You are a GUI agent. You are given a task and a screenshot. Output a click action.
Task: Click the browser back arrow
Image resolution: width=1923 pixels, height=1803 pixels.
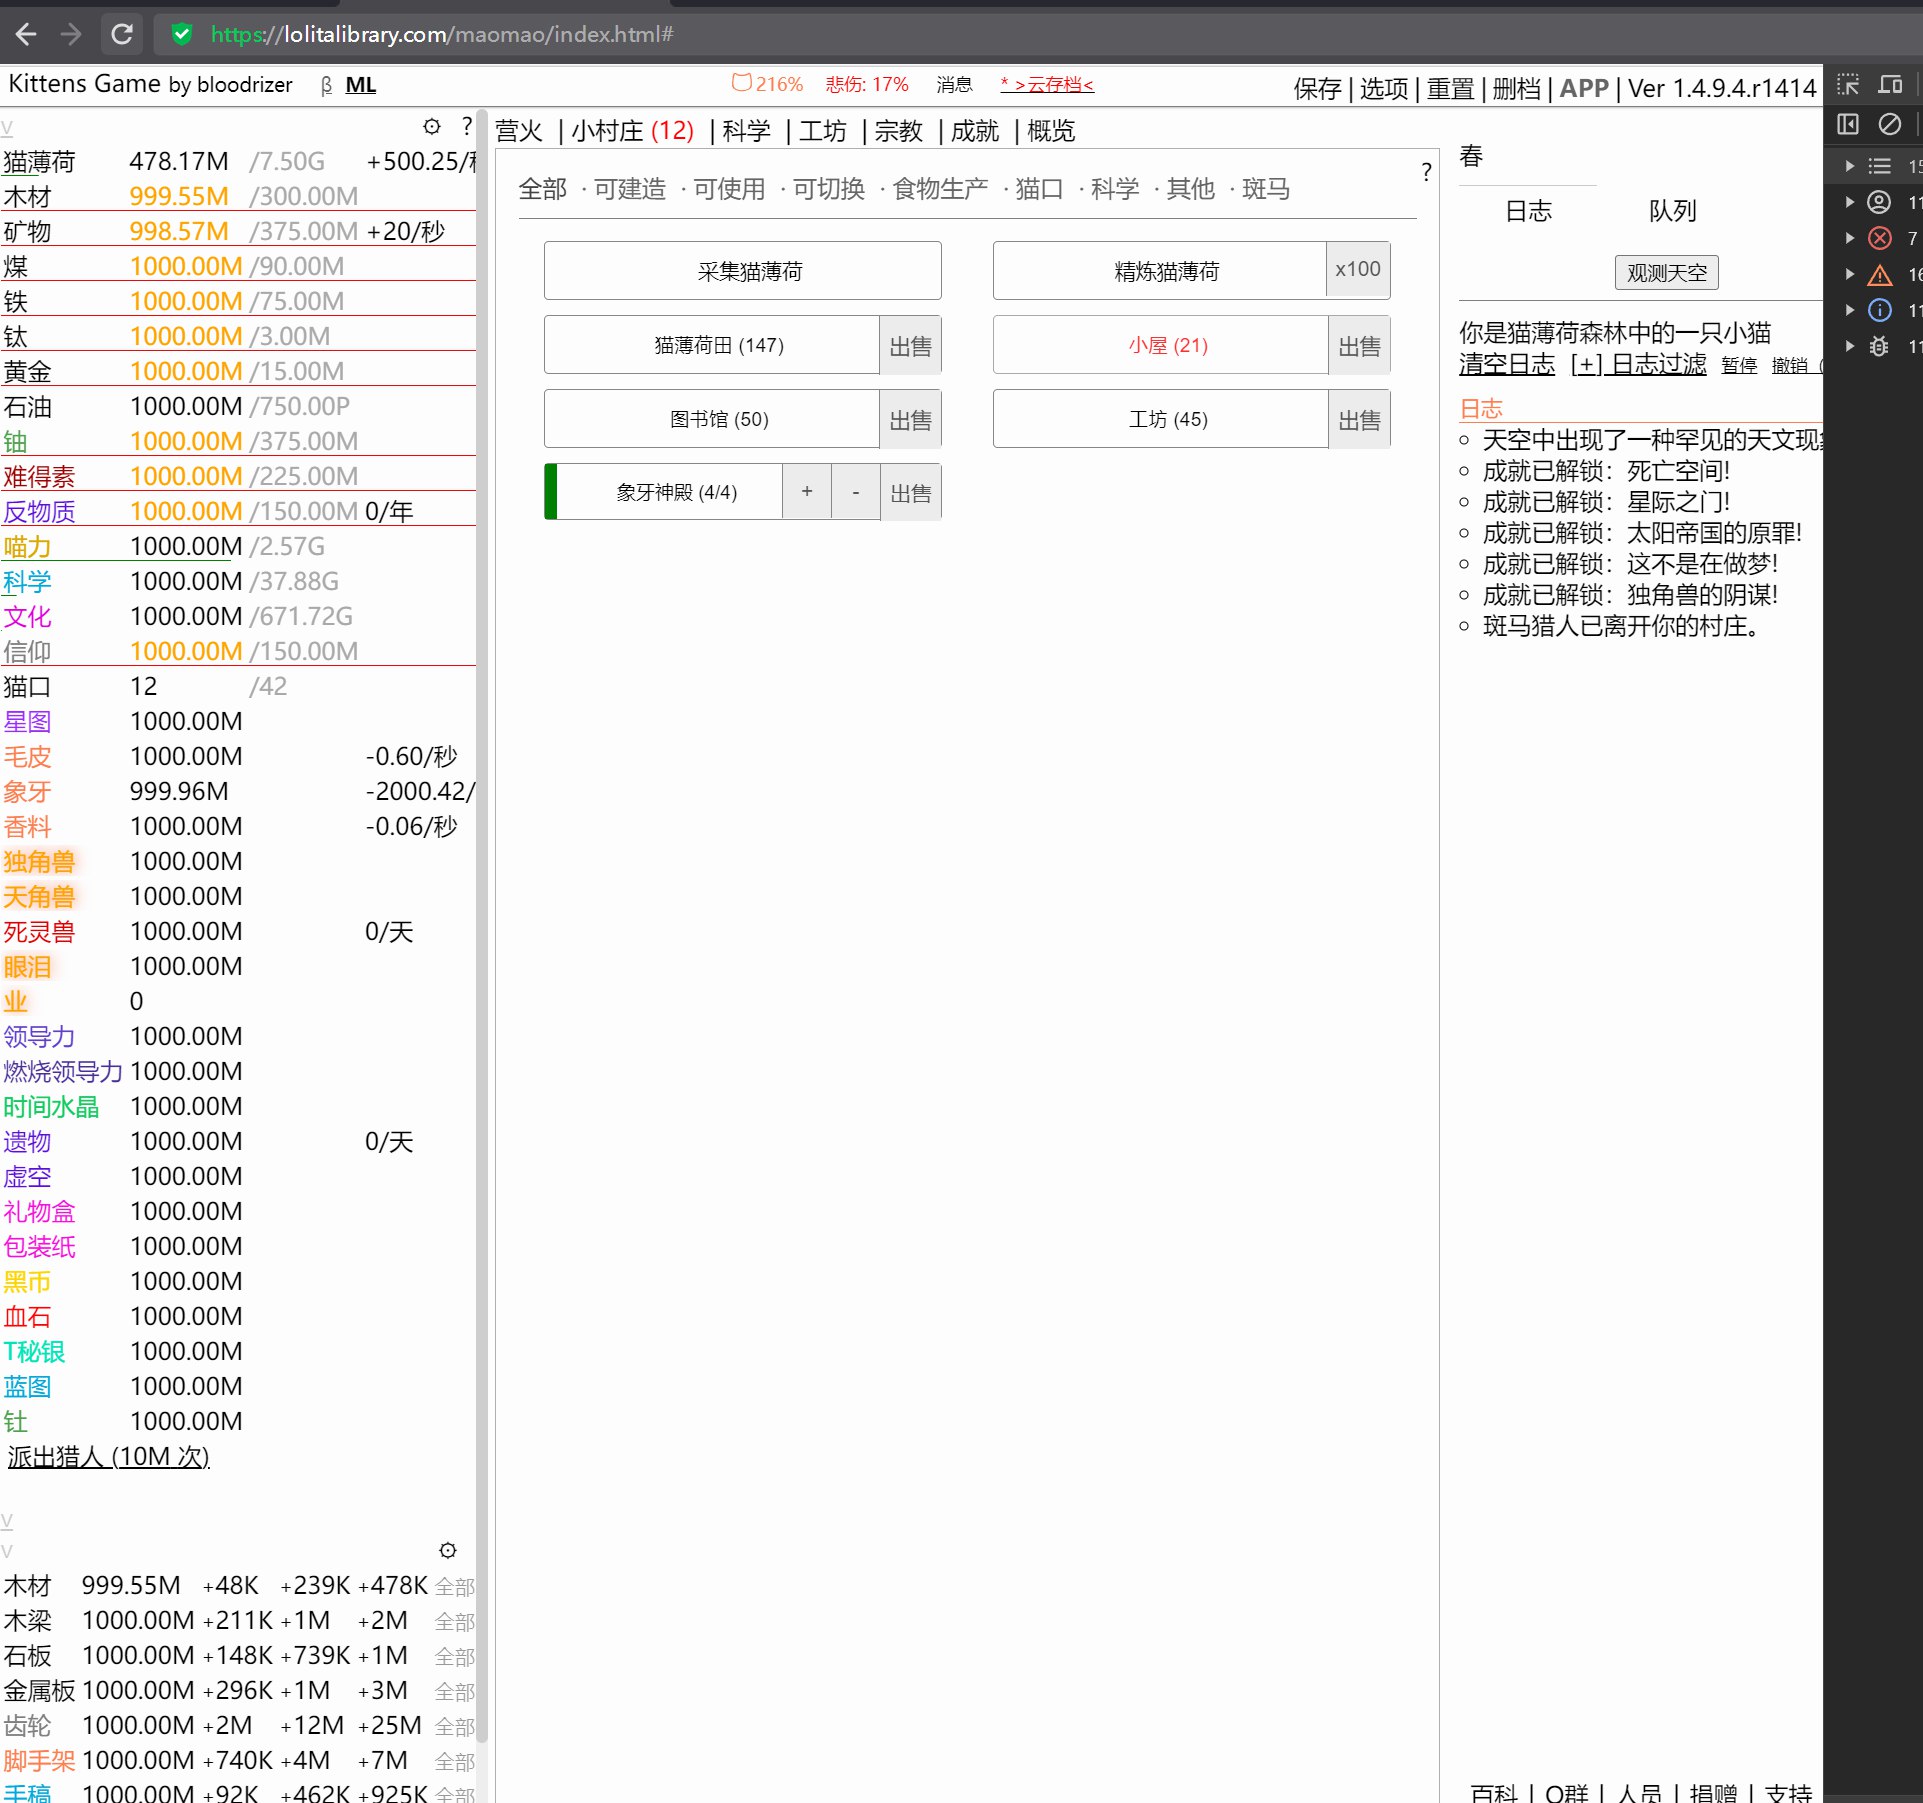(27, 34)
